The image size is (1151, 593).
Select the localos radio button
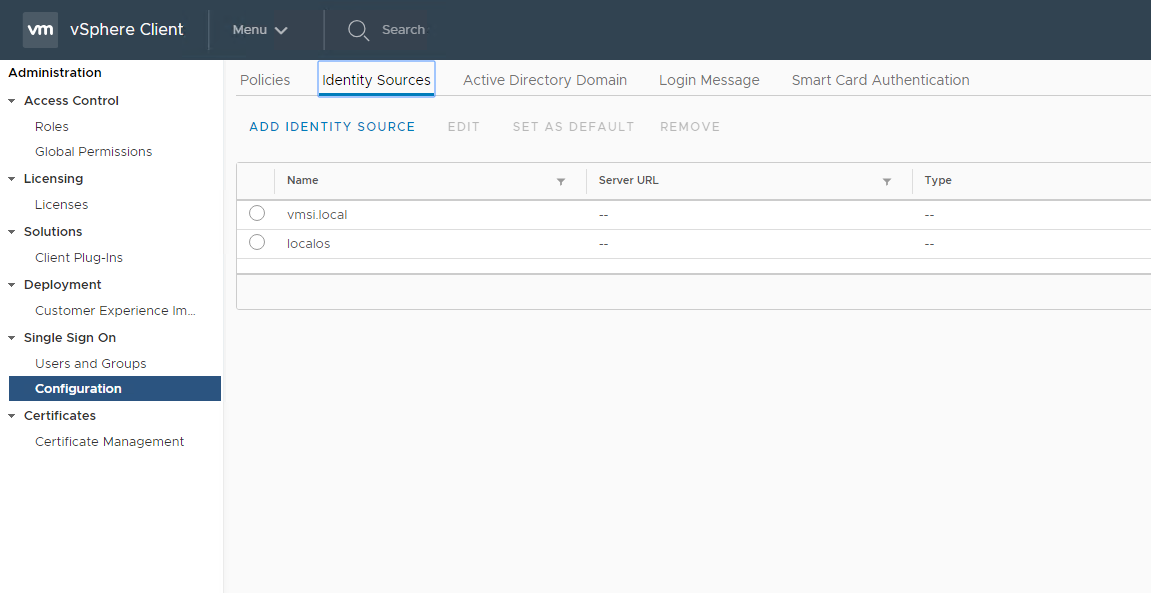(x=257, y=242)
